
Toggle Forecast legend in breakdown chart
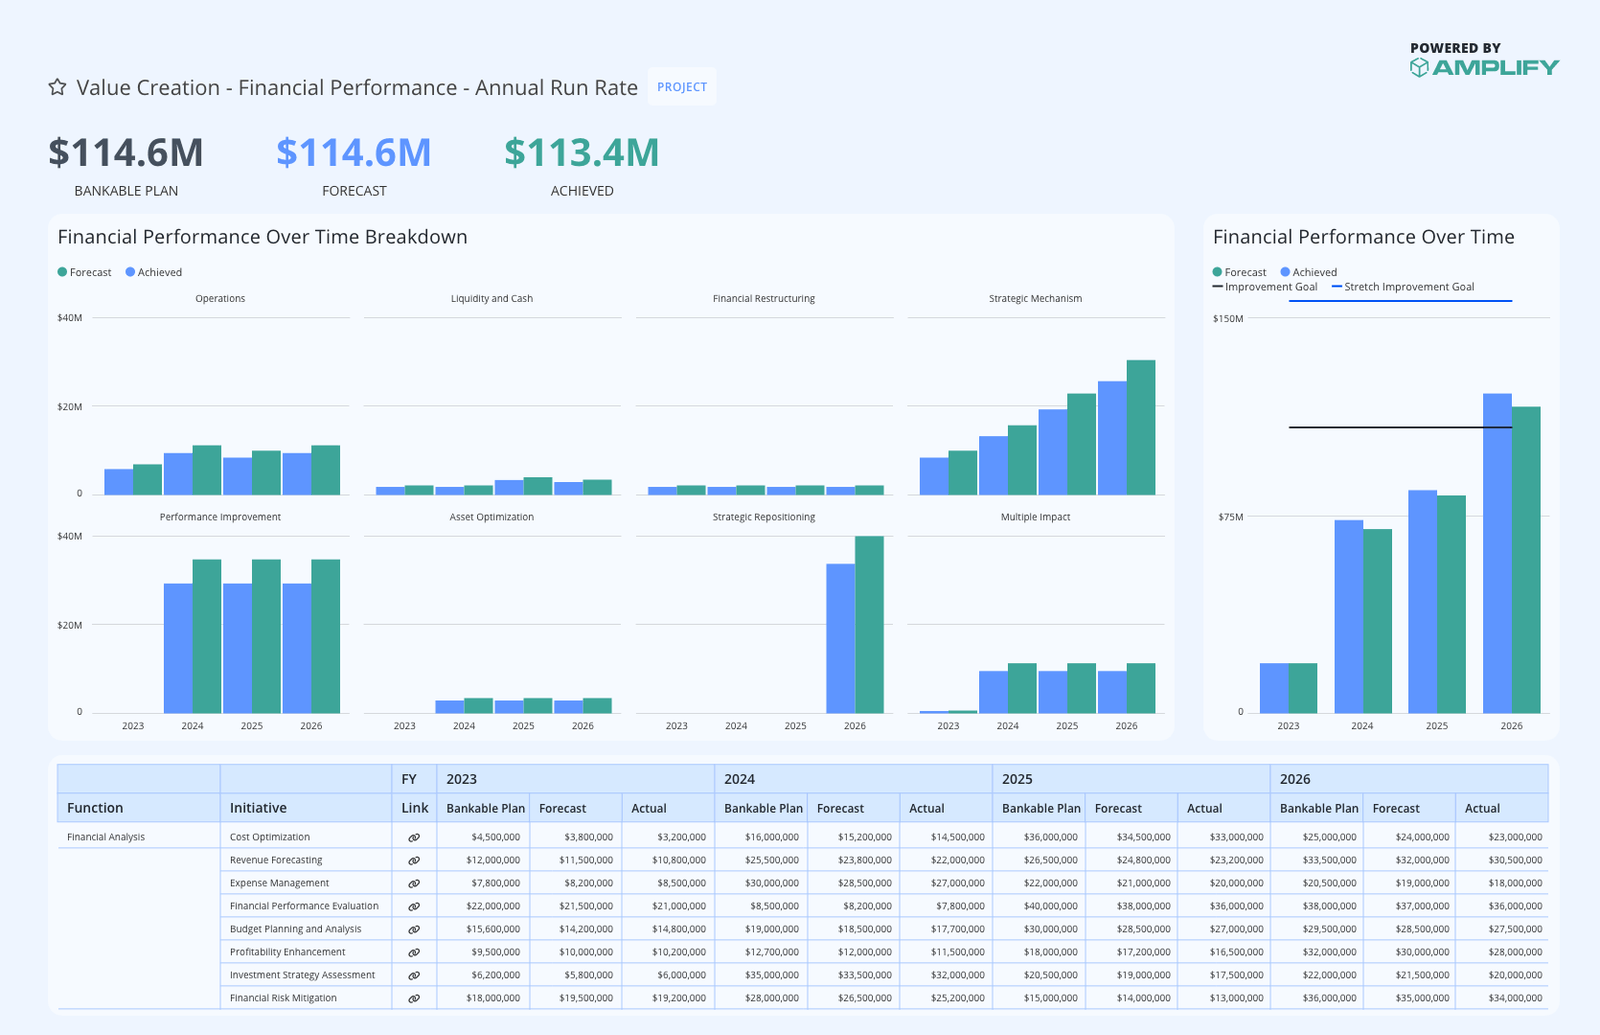tap(84, 272)
